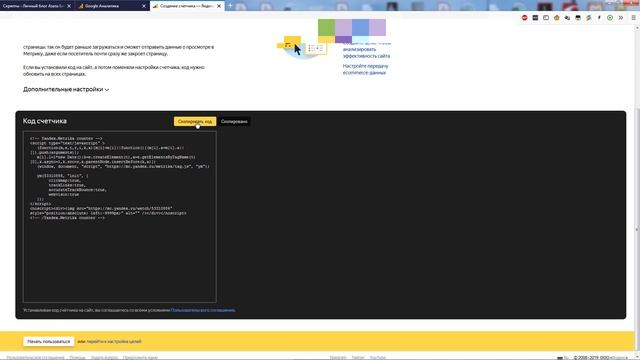
Task: Open a new browser tab with plus
Action: pos(230,6)
